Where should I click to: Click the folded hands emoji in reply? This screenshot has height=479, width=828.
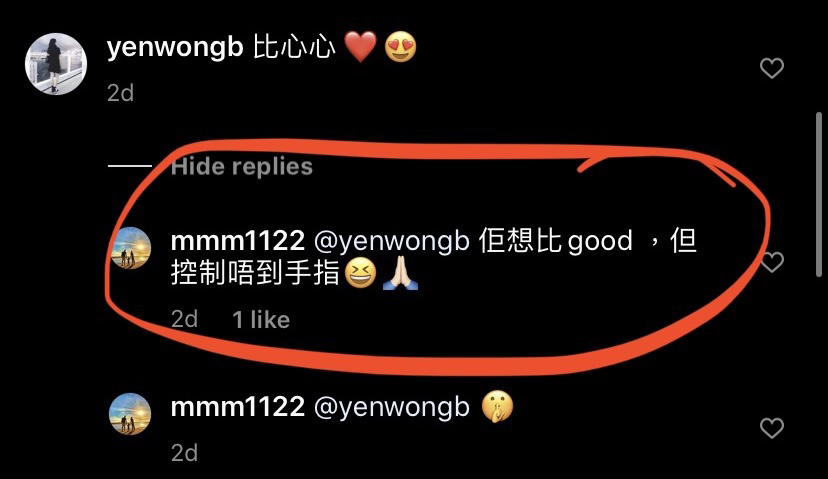400,275
